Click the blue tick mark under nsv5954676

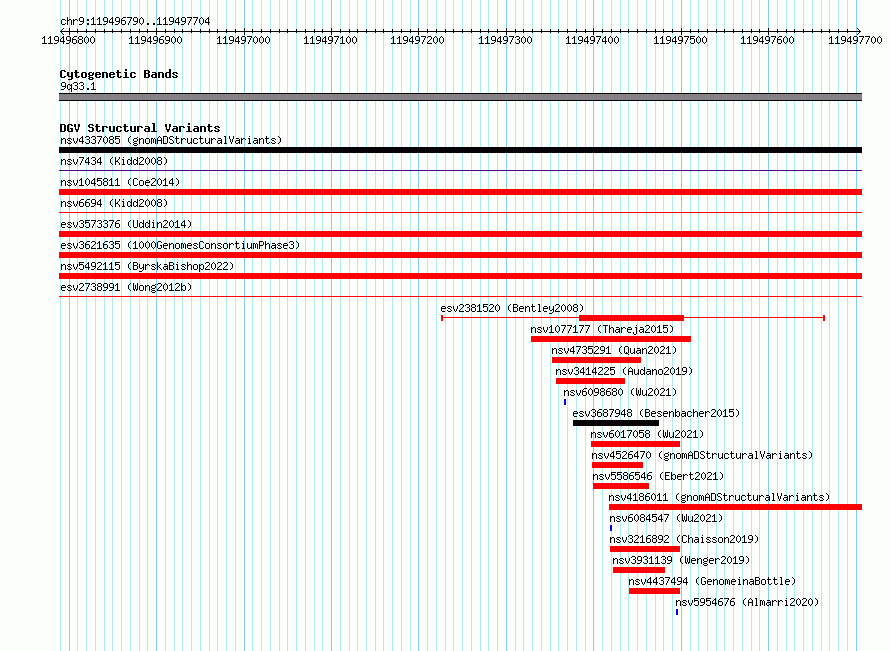point(677,612)
